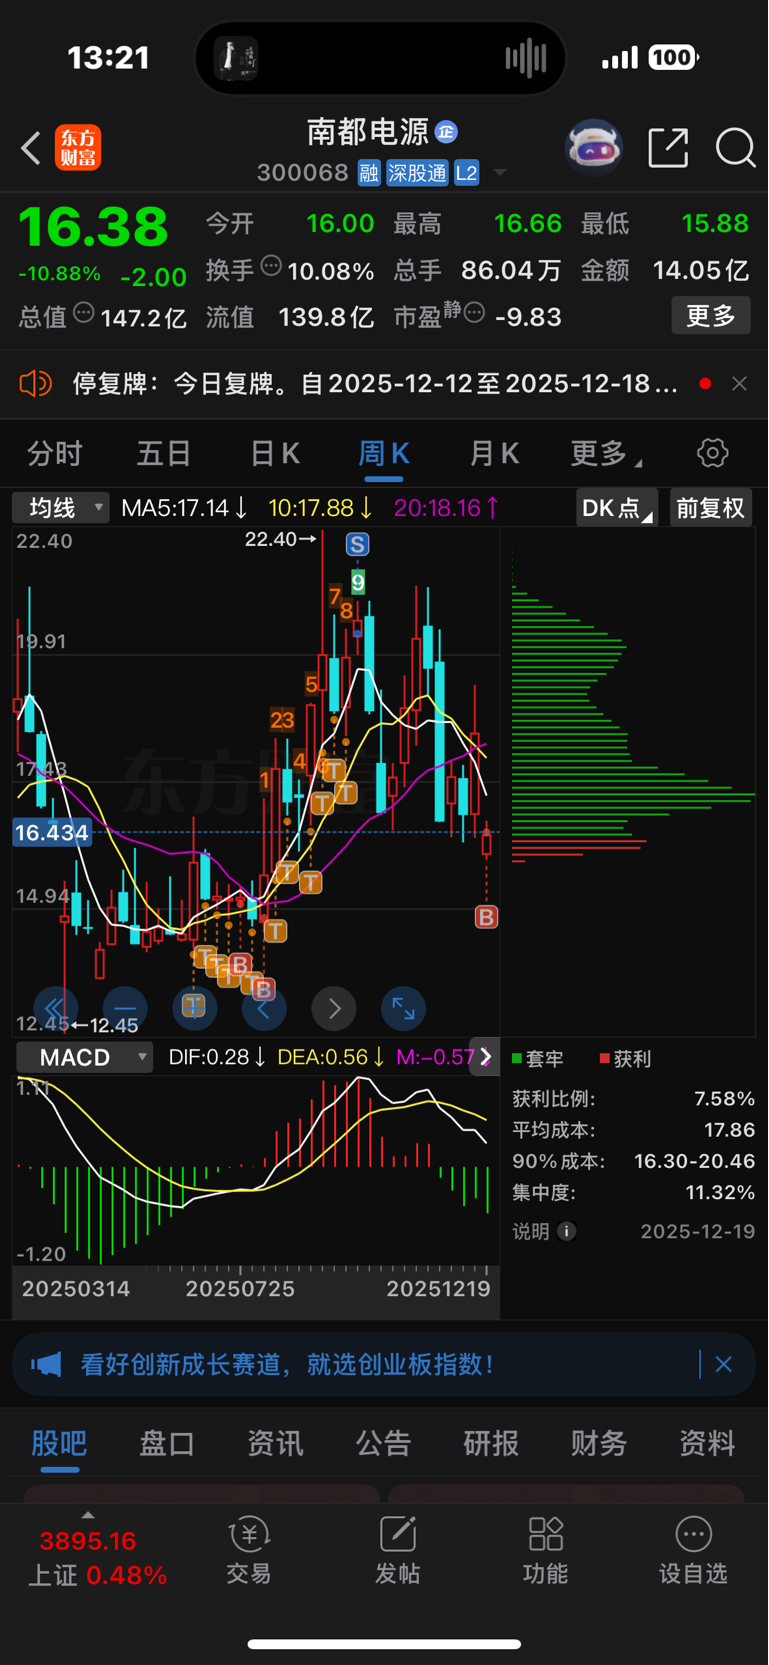
Task: Open the 财务 tab
Action: (599, 1443)
